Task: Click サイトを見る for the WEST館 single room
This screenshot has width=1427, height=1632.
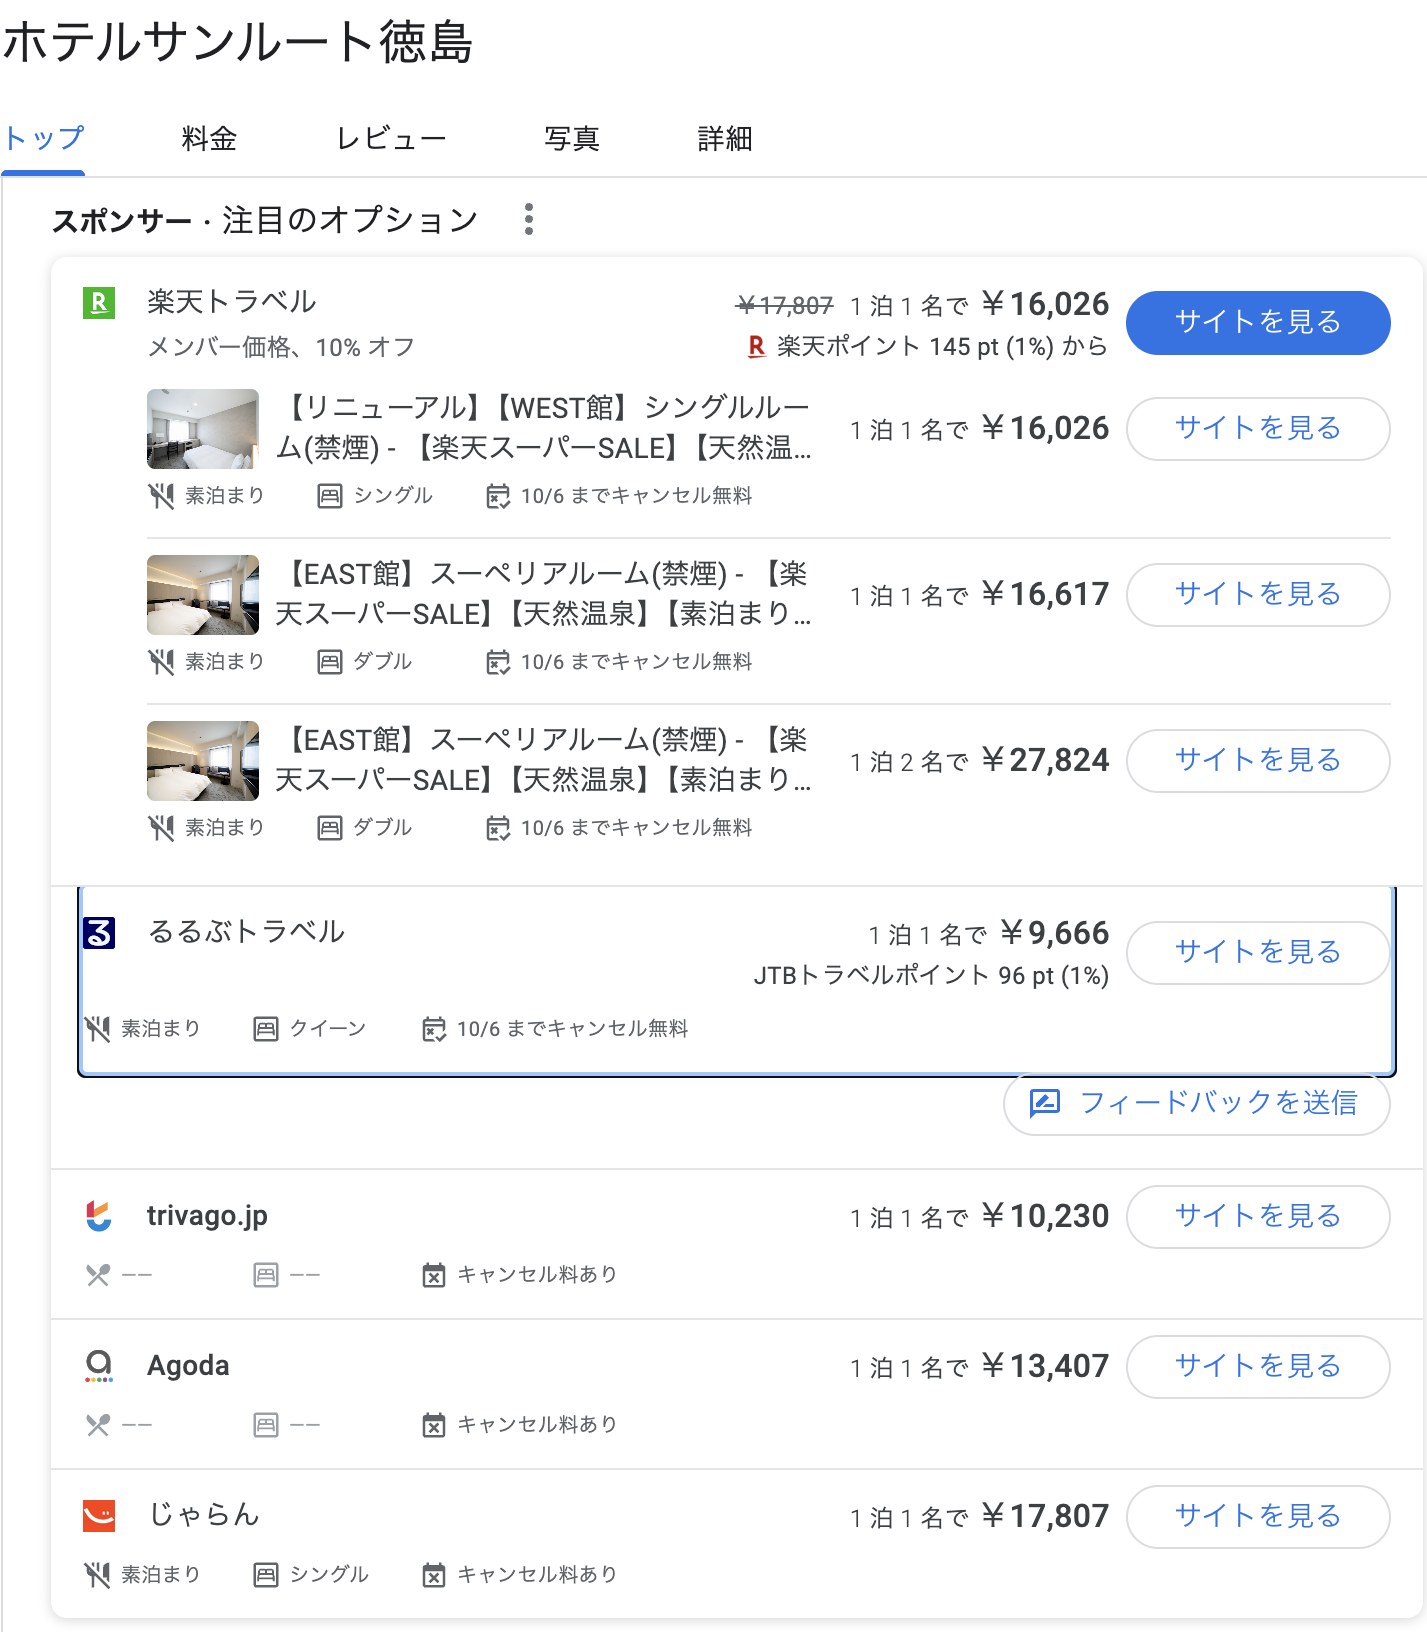Action: 1258,428
